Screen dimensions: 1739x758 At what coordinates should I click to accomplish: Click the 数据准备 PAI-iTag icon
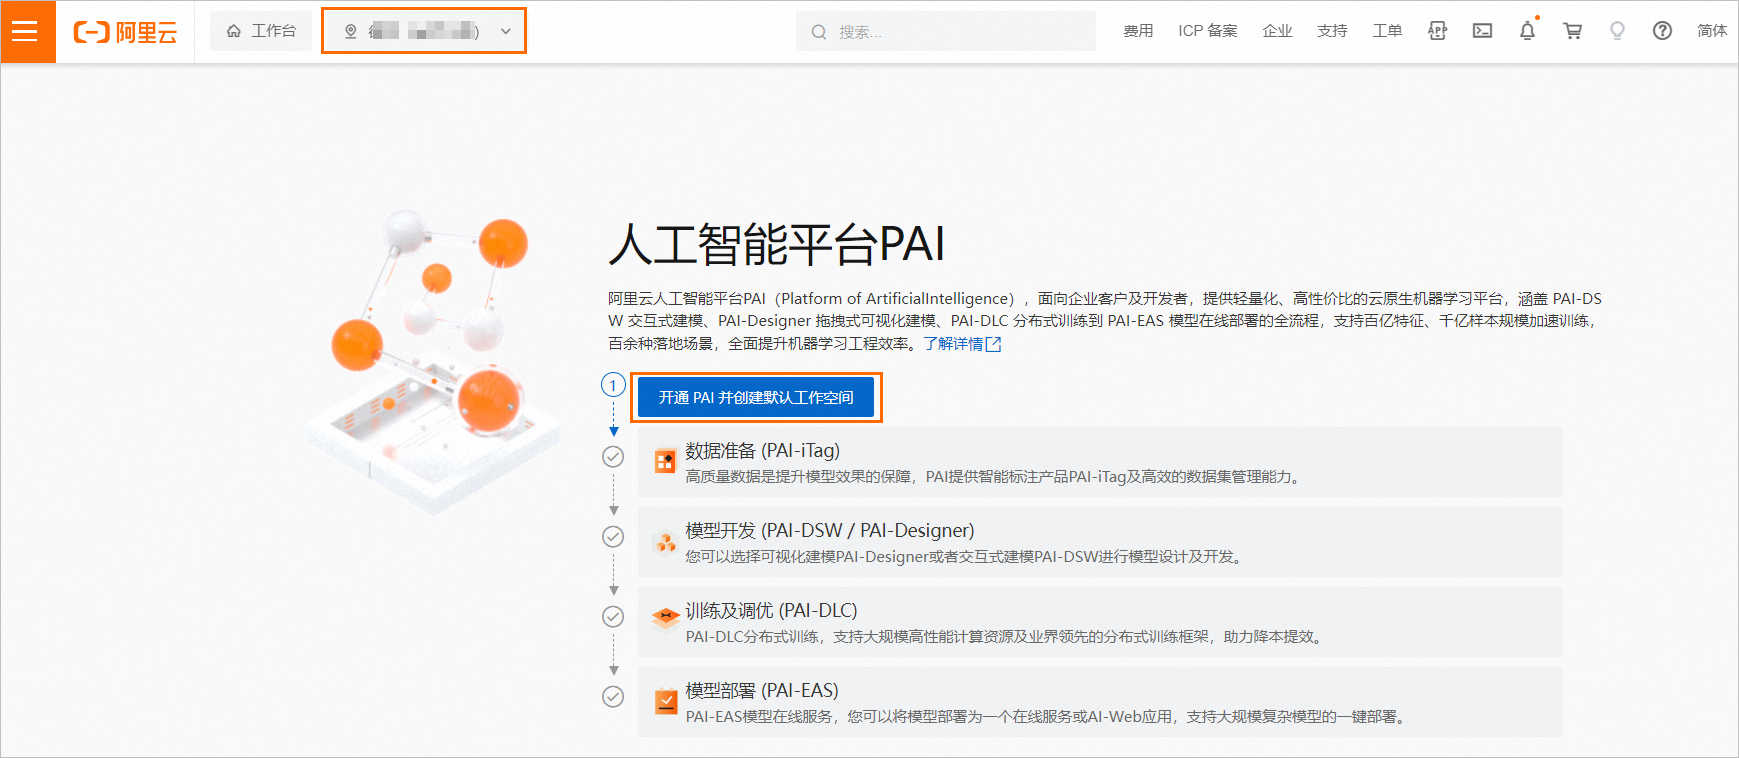click(665, 461)
